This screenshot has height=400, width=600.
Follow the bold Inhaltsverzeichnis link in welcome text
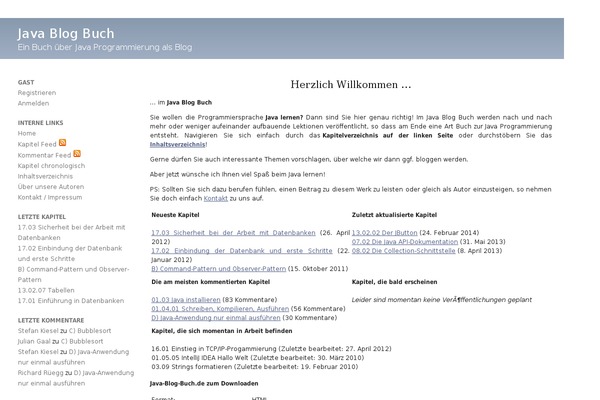pyautogui.click(x=178, y=144)
